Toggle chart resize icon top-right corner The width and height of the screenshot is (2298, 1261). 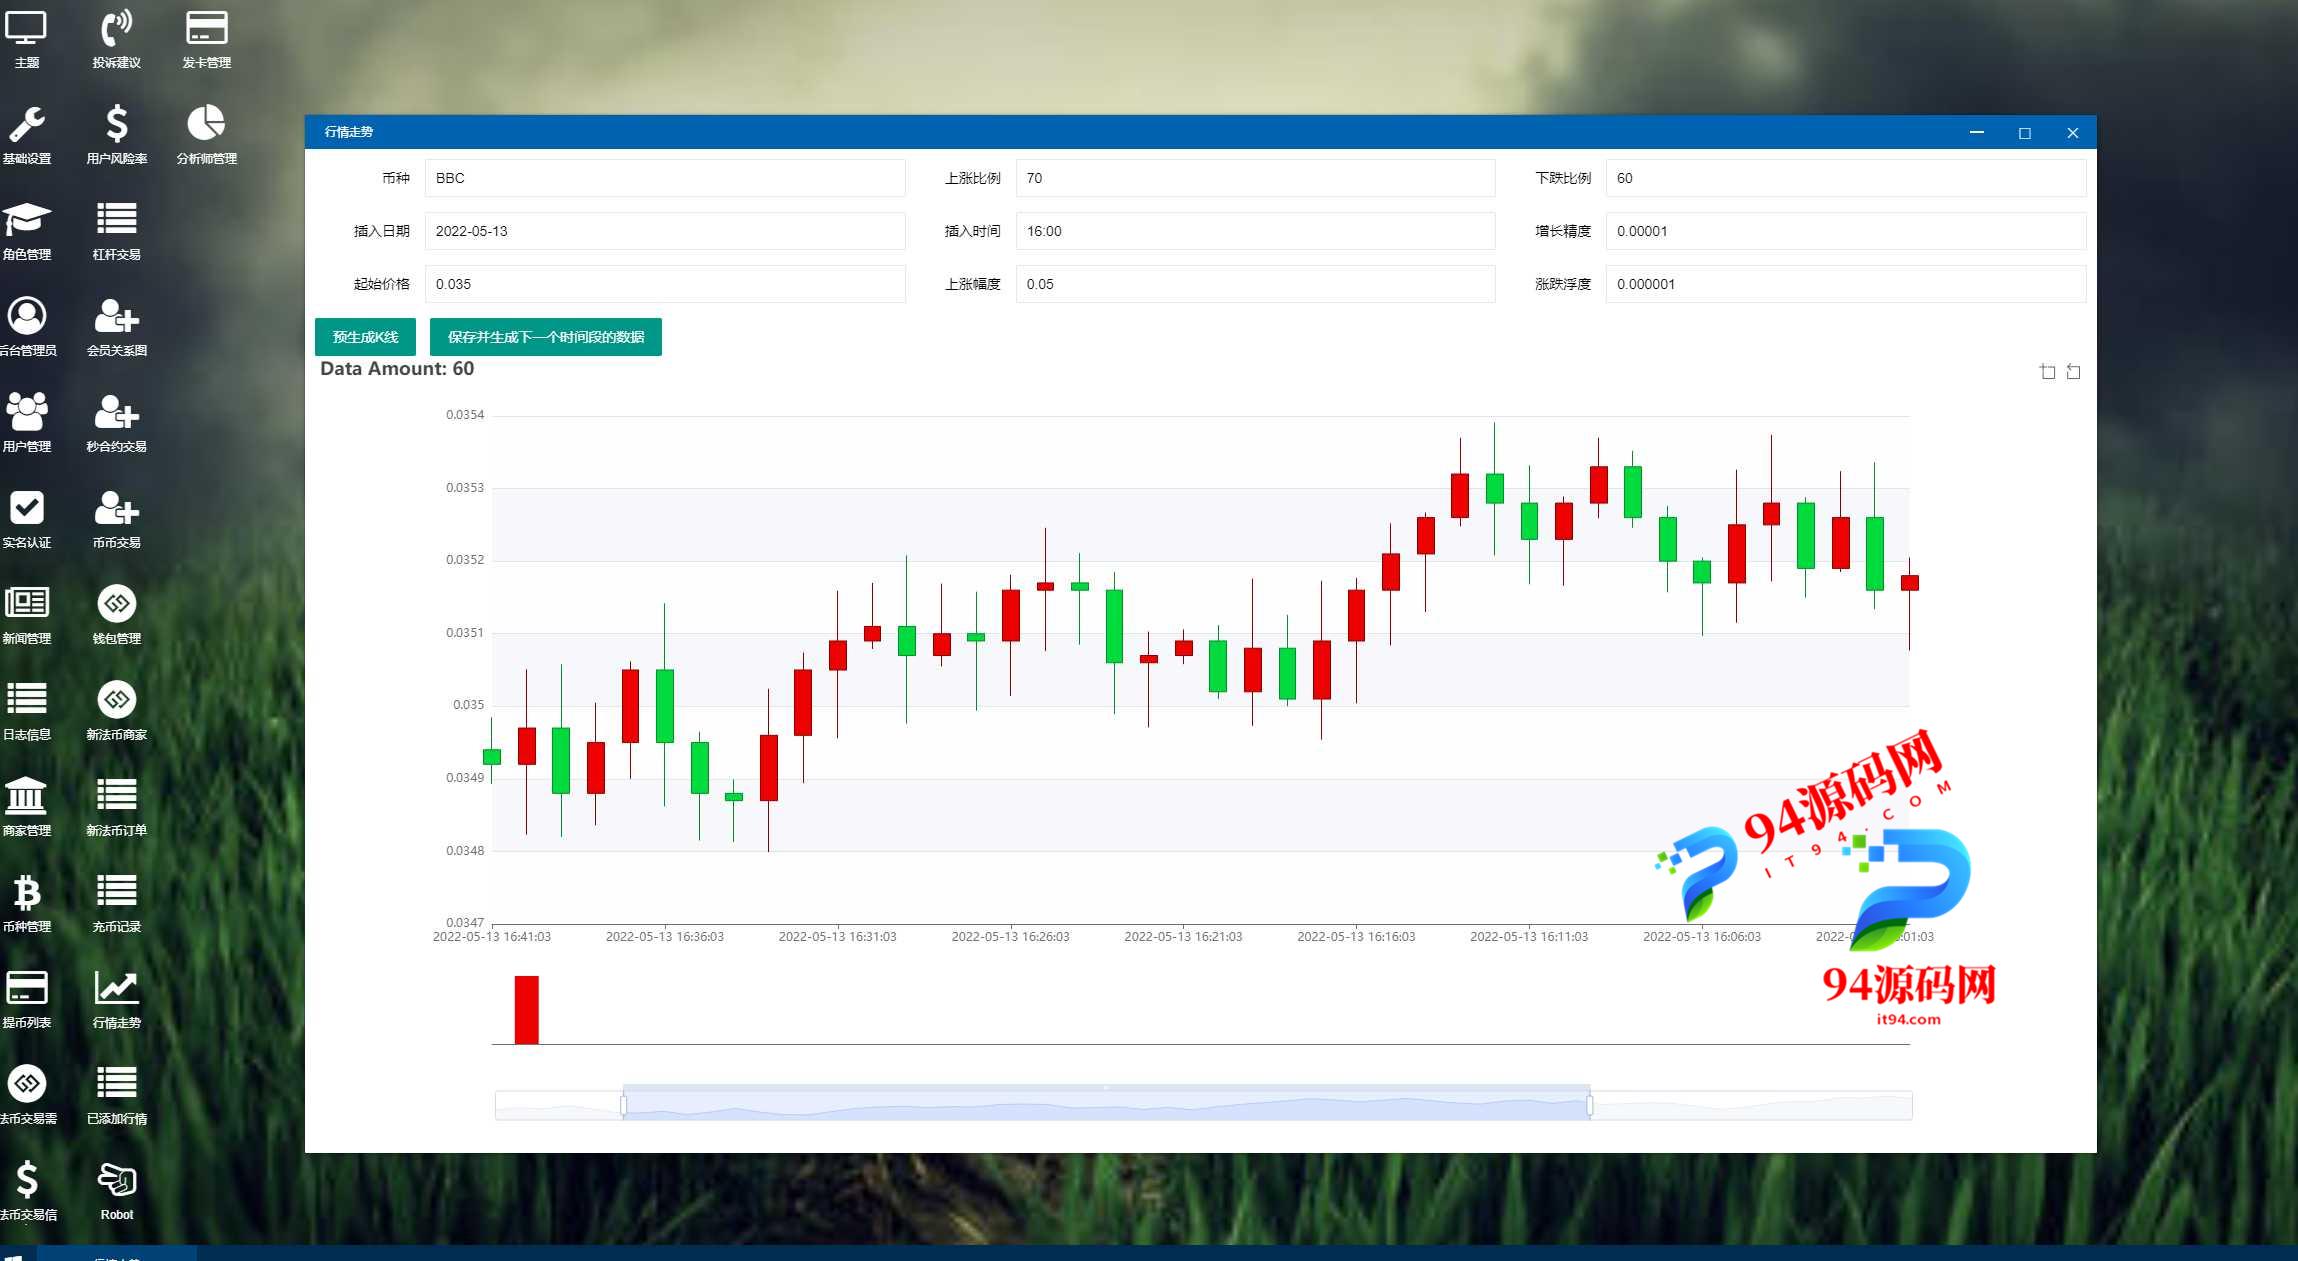click(2073, 373)
